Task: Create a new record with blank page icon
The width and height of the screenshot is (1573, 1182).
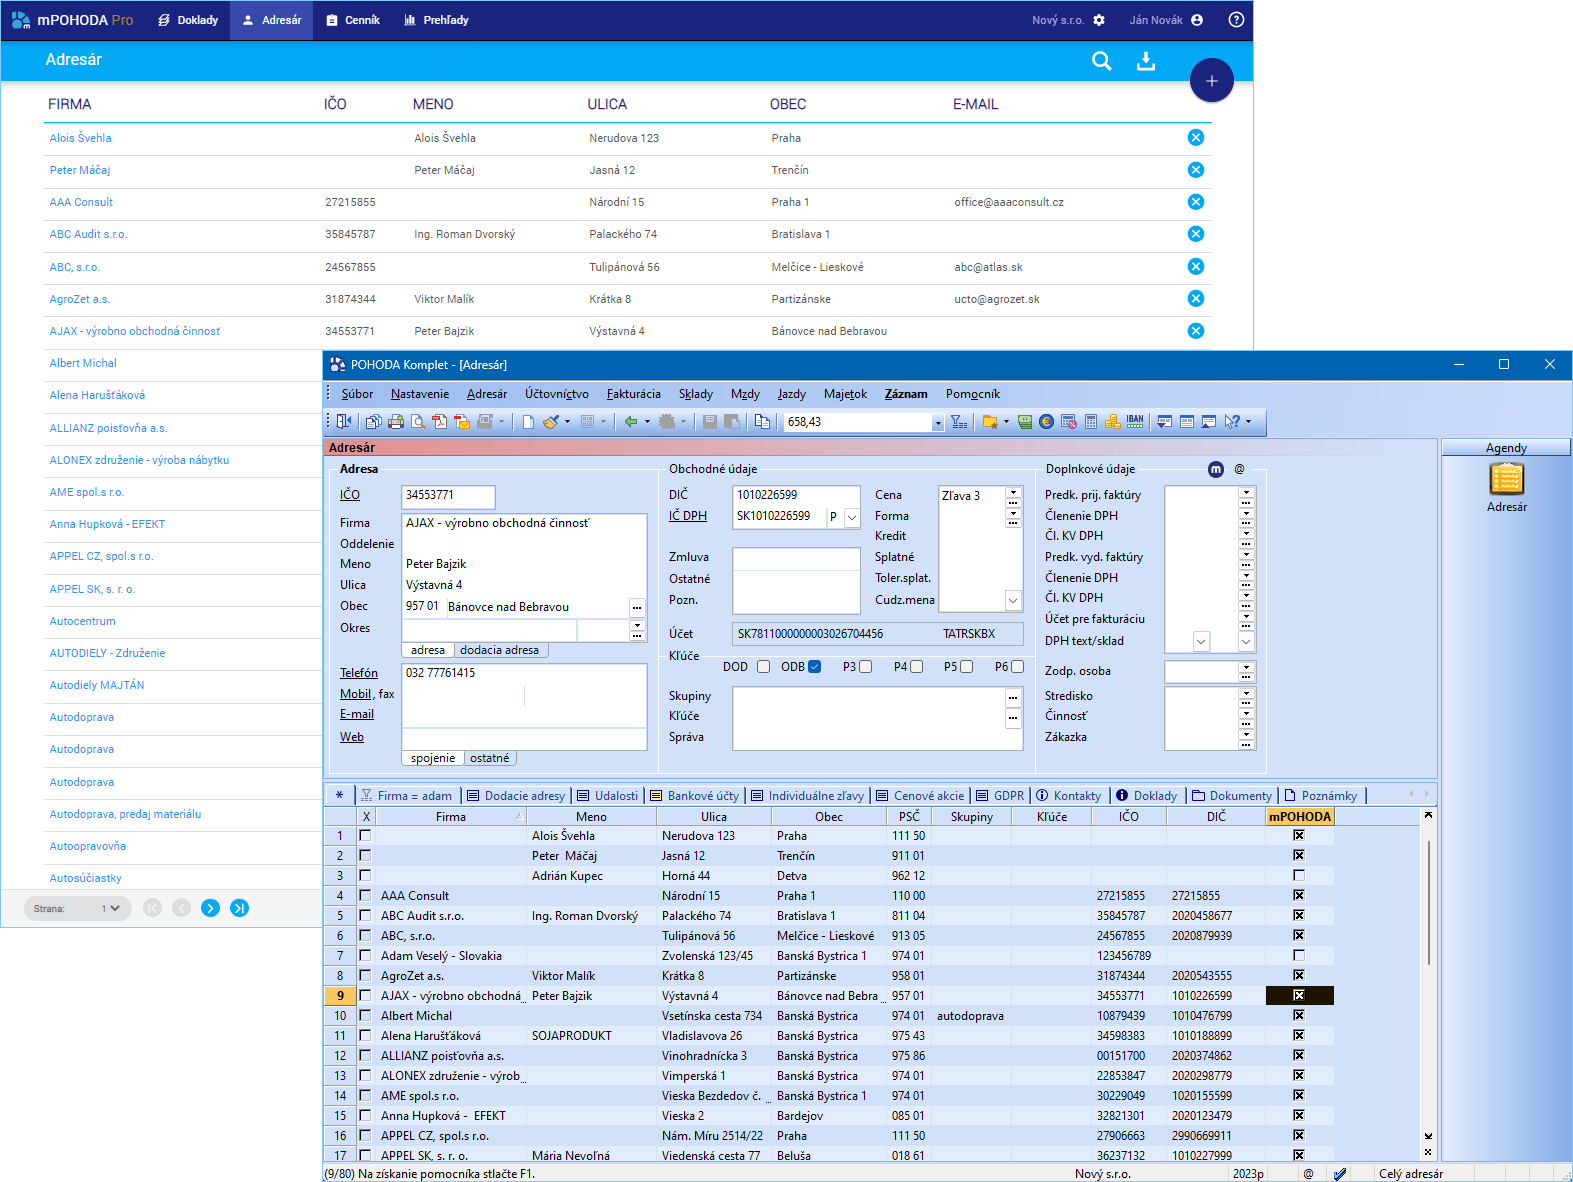Action: pos(528,422)
